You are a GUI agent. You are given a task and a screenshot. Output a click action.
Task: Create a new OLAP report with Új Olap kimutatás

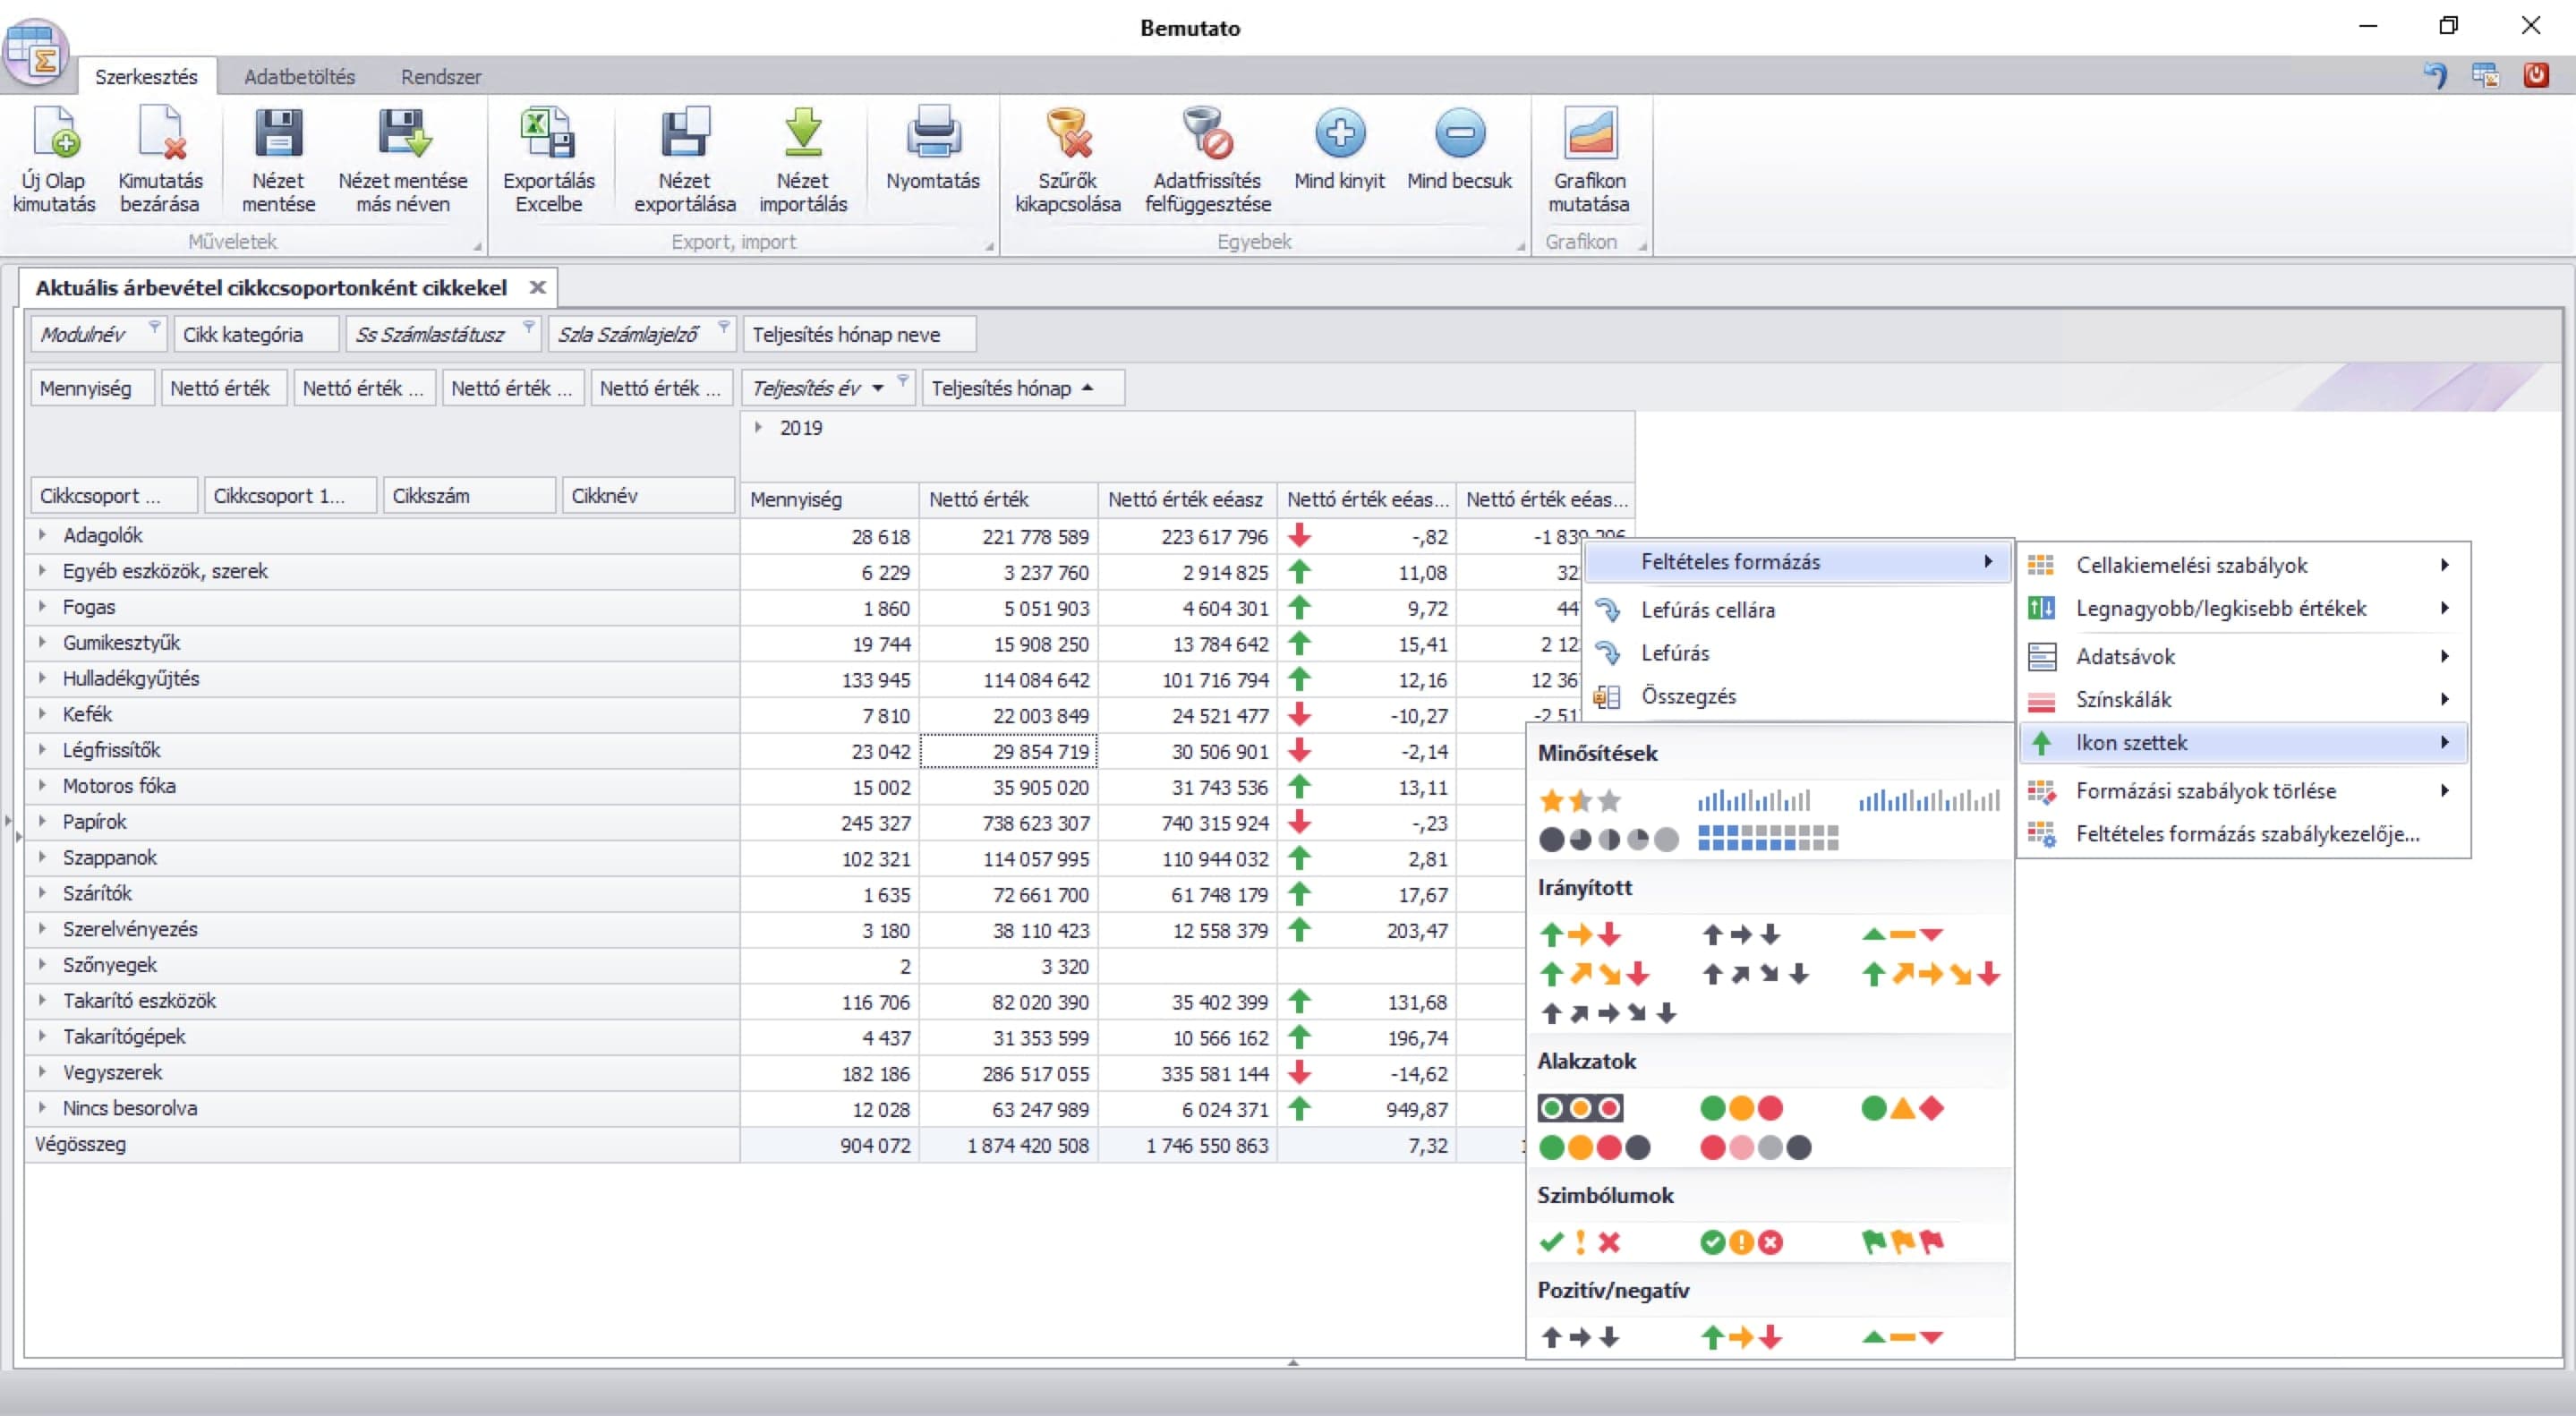(x=54, y=160)
